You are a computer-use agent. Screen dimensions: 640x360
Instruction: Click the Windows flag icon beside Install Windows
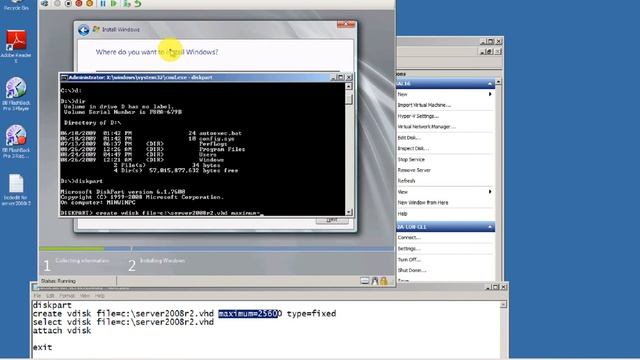(x=96, y=29)
